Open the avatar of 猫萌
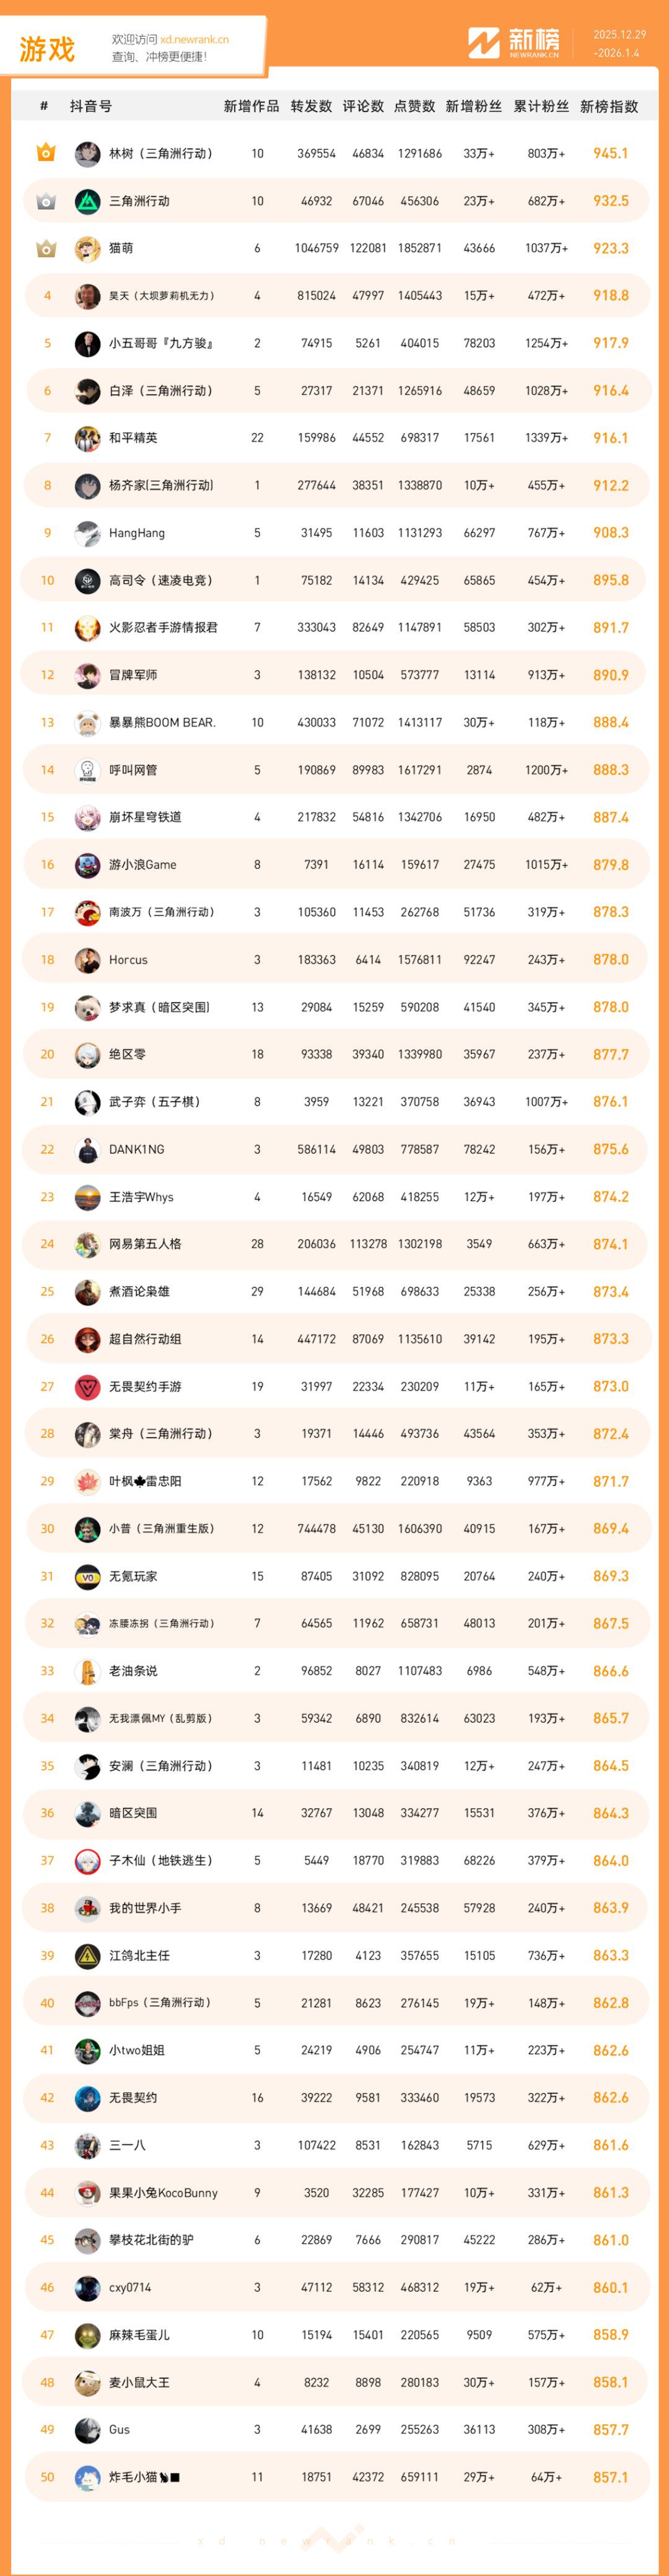The width and height of the screenshot is (669, 2576). (x=88, y=248)
